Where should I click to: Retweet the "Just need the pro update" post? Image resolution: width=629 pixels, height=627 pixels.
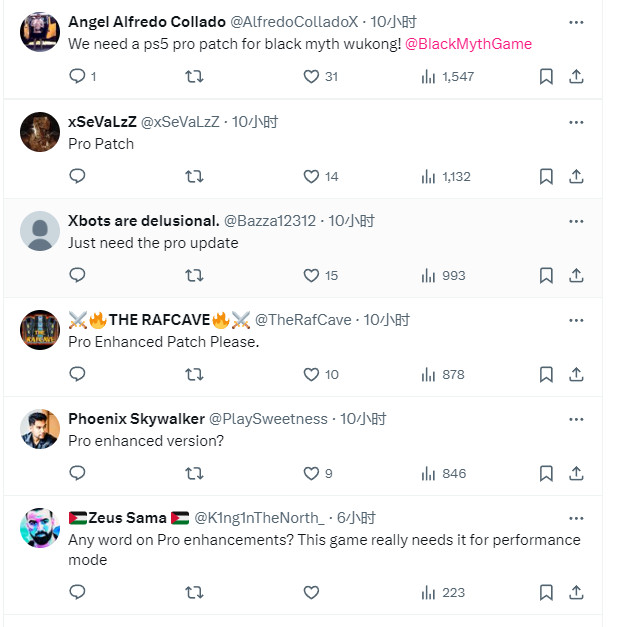coord(195,275)
